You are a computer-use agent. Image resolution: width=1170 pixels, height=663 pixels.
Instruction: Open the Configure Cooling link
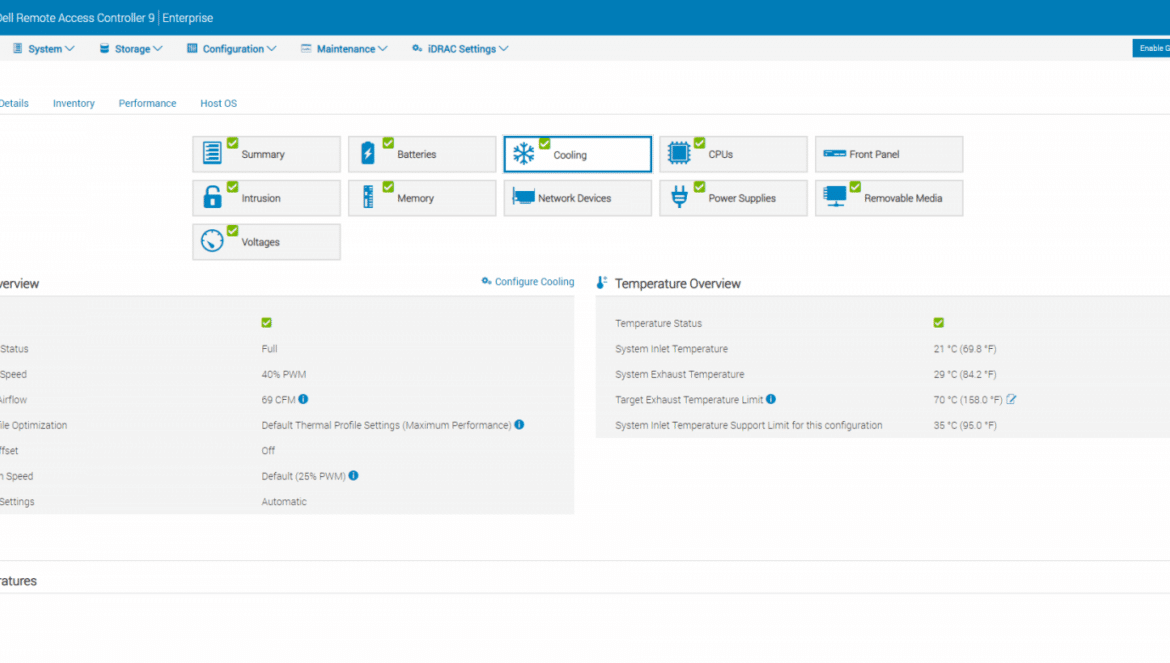pos(534,282)
